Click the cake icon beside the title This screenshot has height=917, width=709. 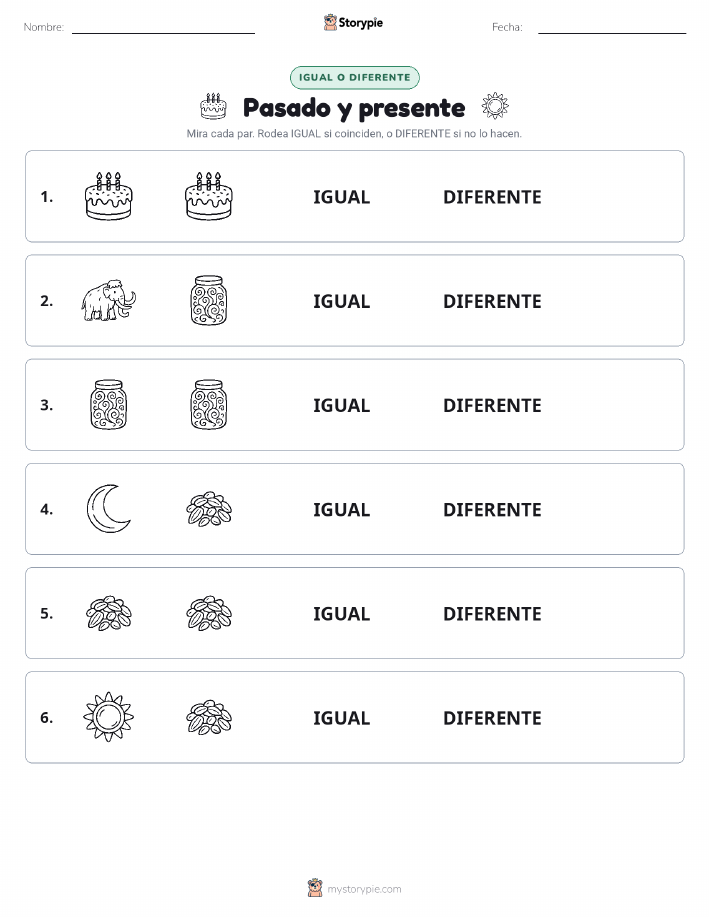[213, 106]
